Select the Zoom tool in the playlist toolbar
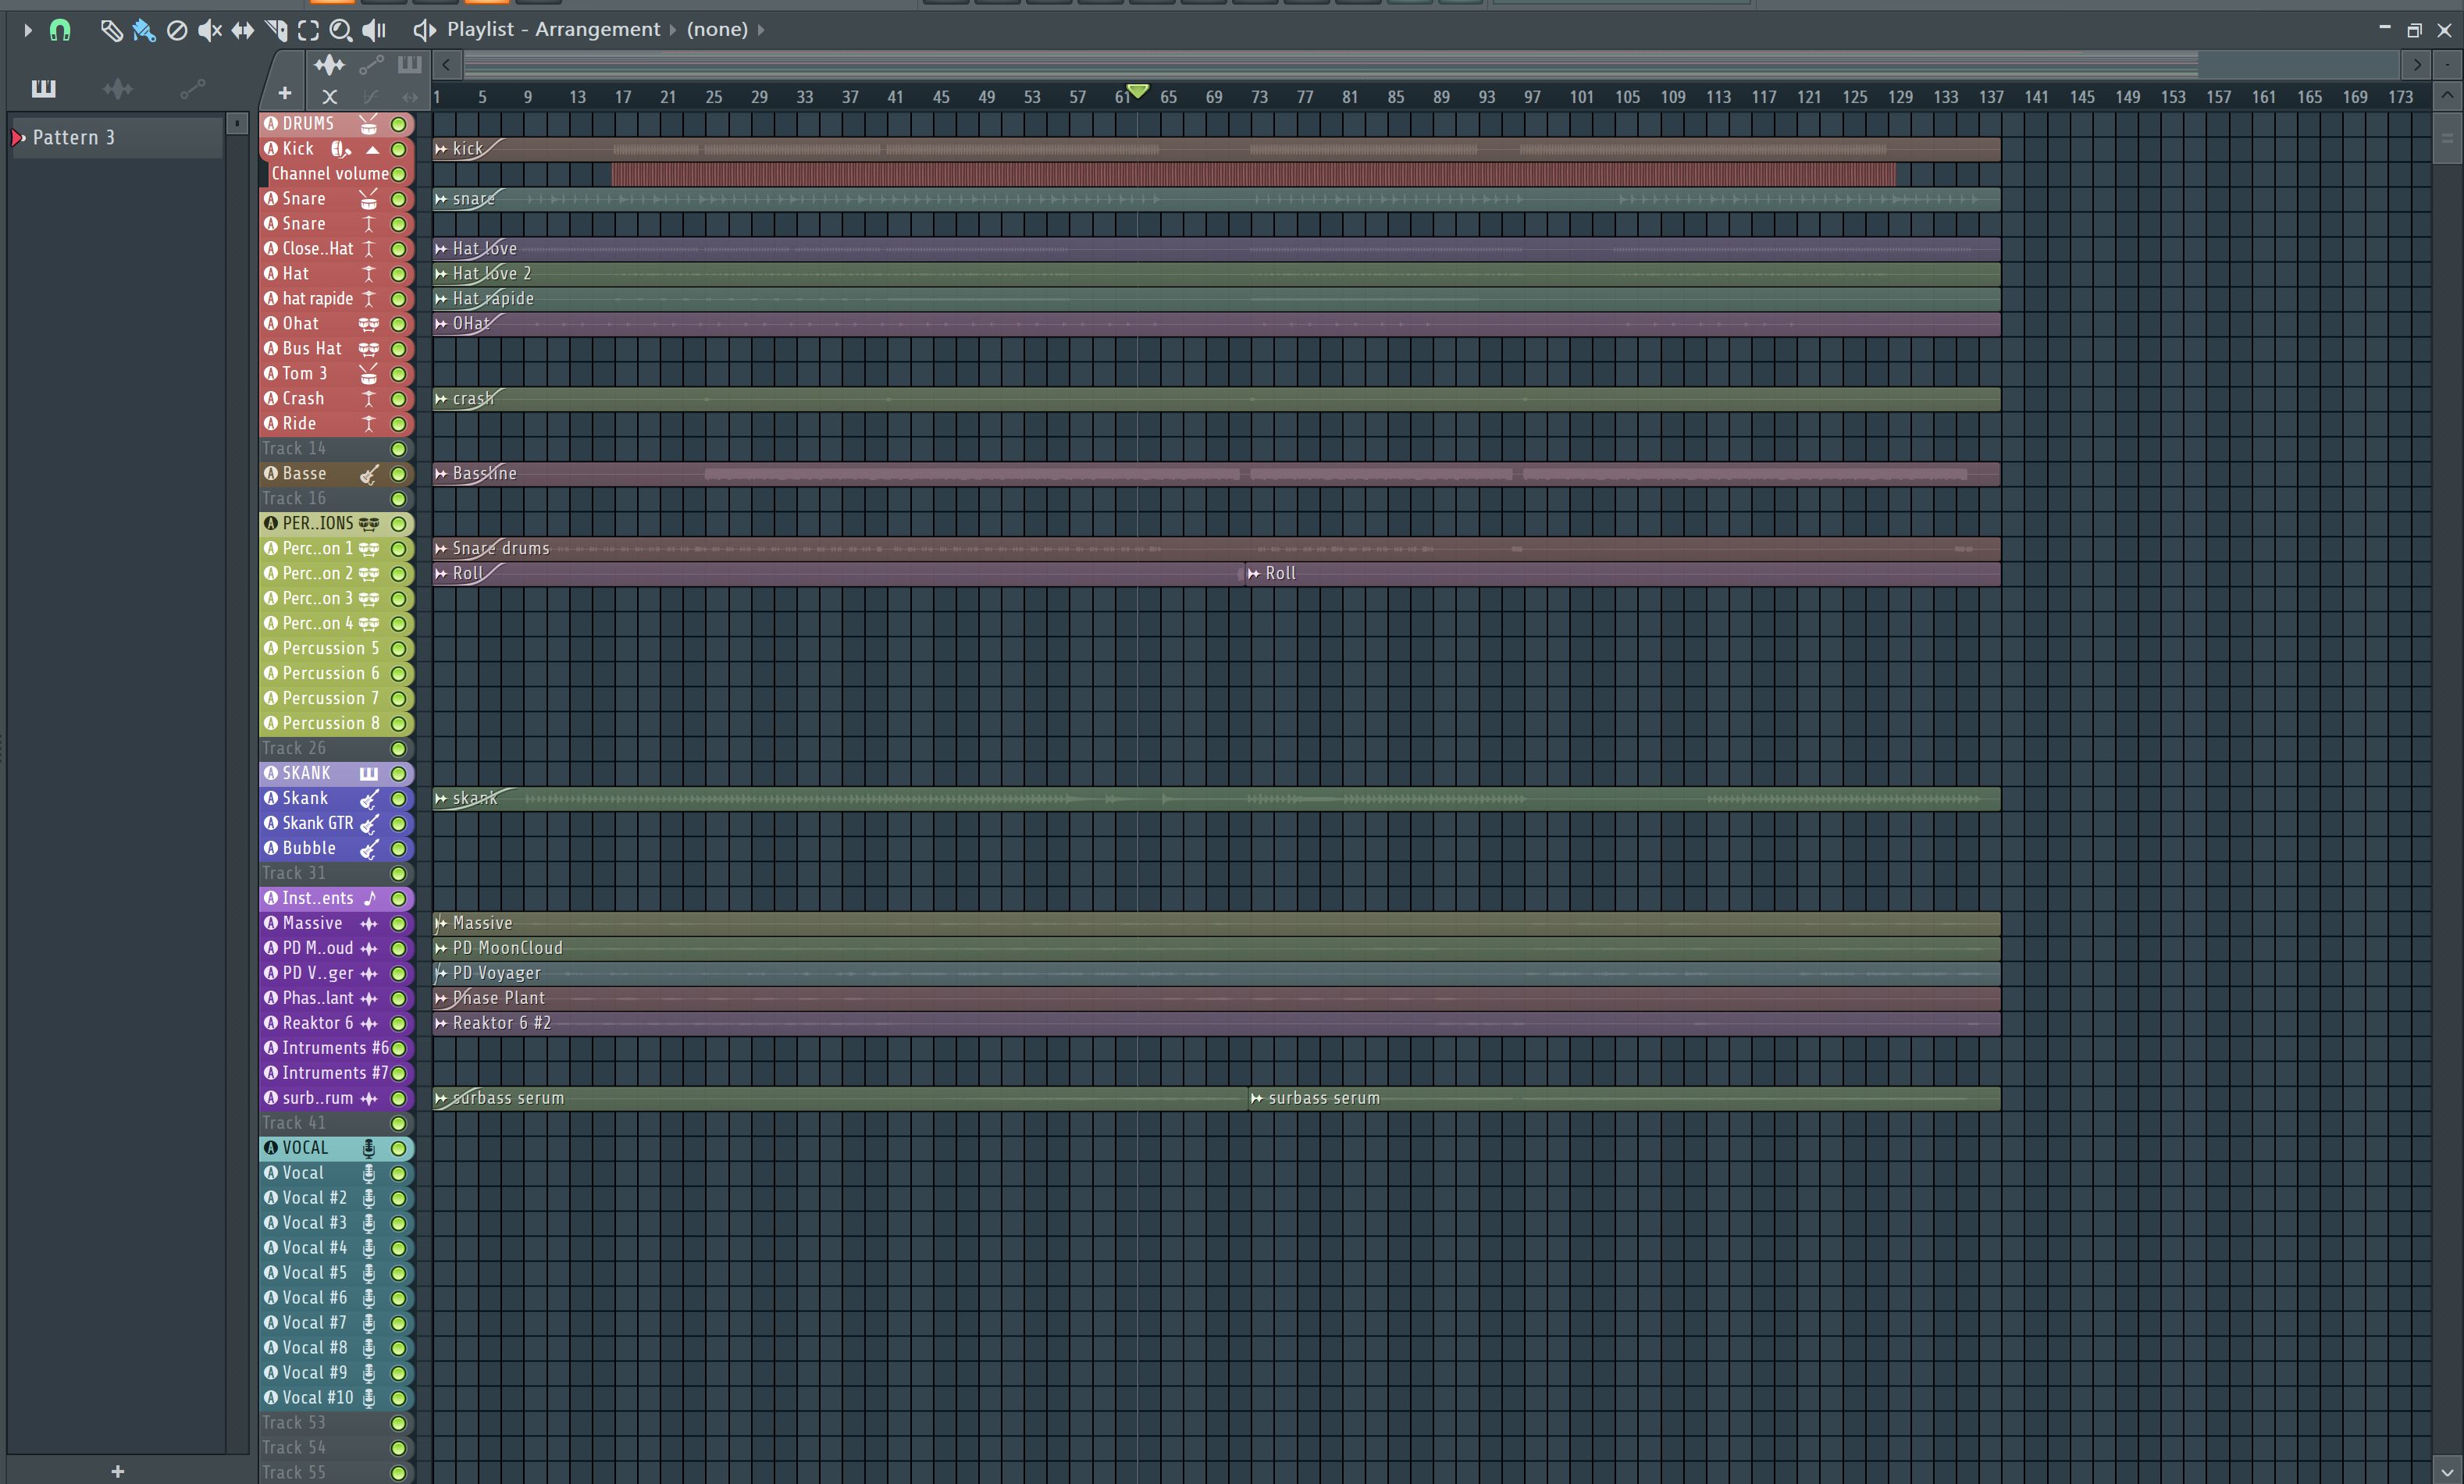The width and height of the screenshot is (2464, 1484). click(341, 31)
